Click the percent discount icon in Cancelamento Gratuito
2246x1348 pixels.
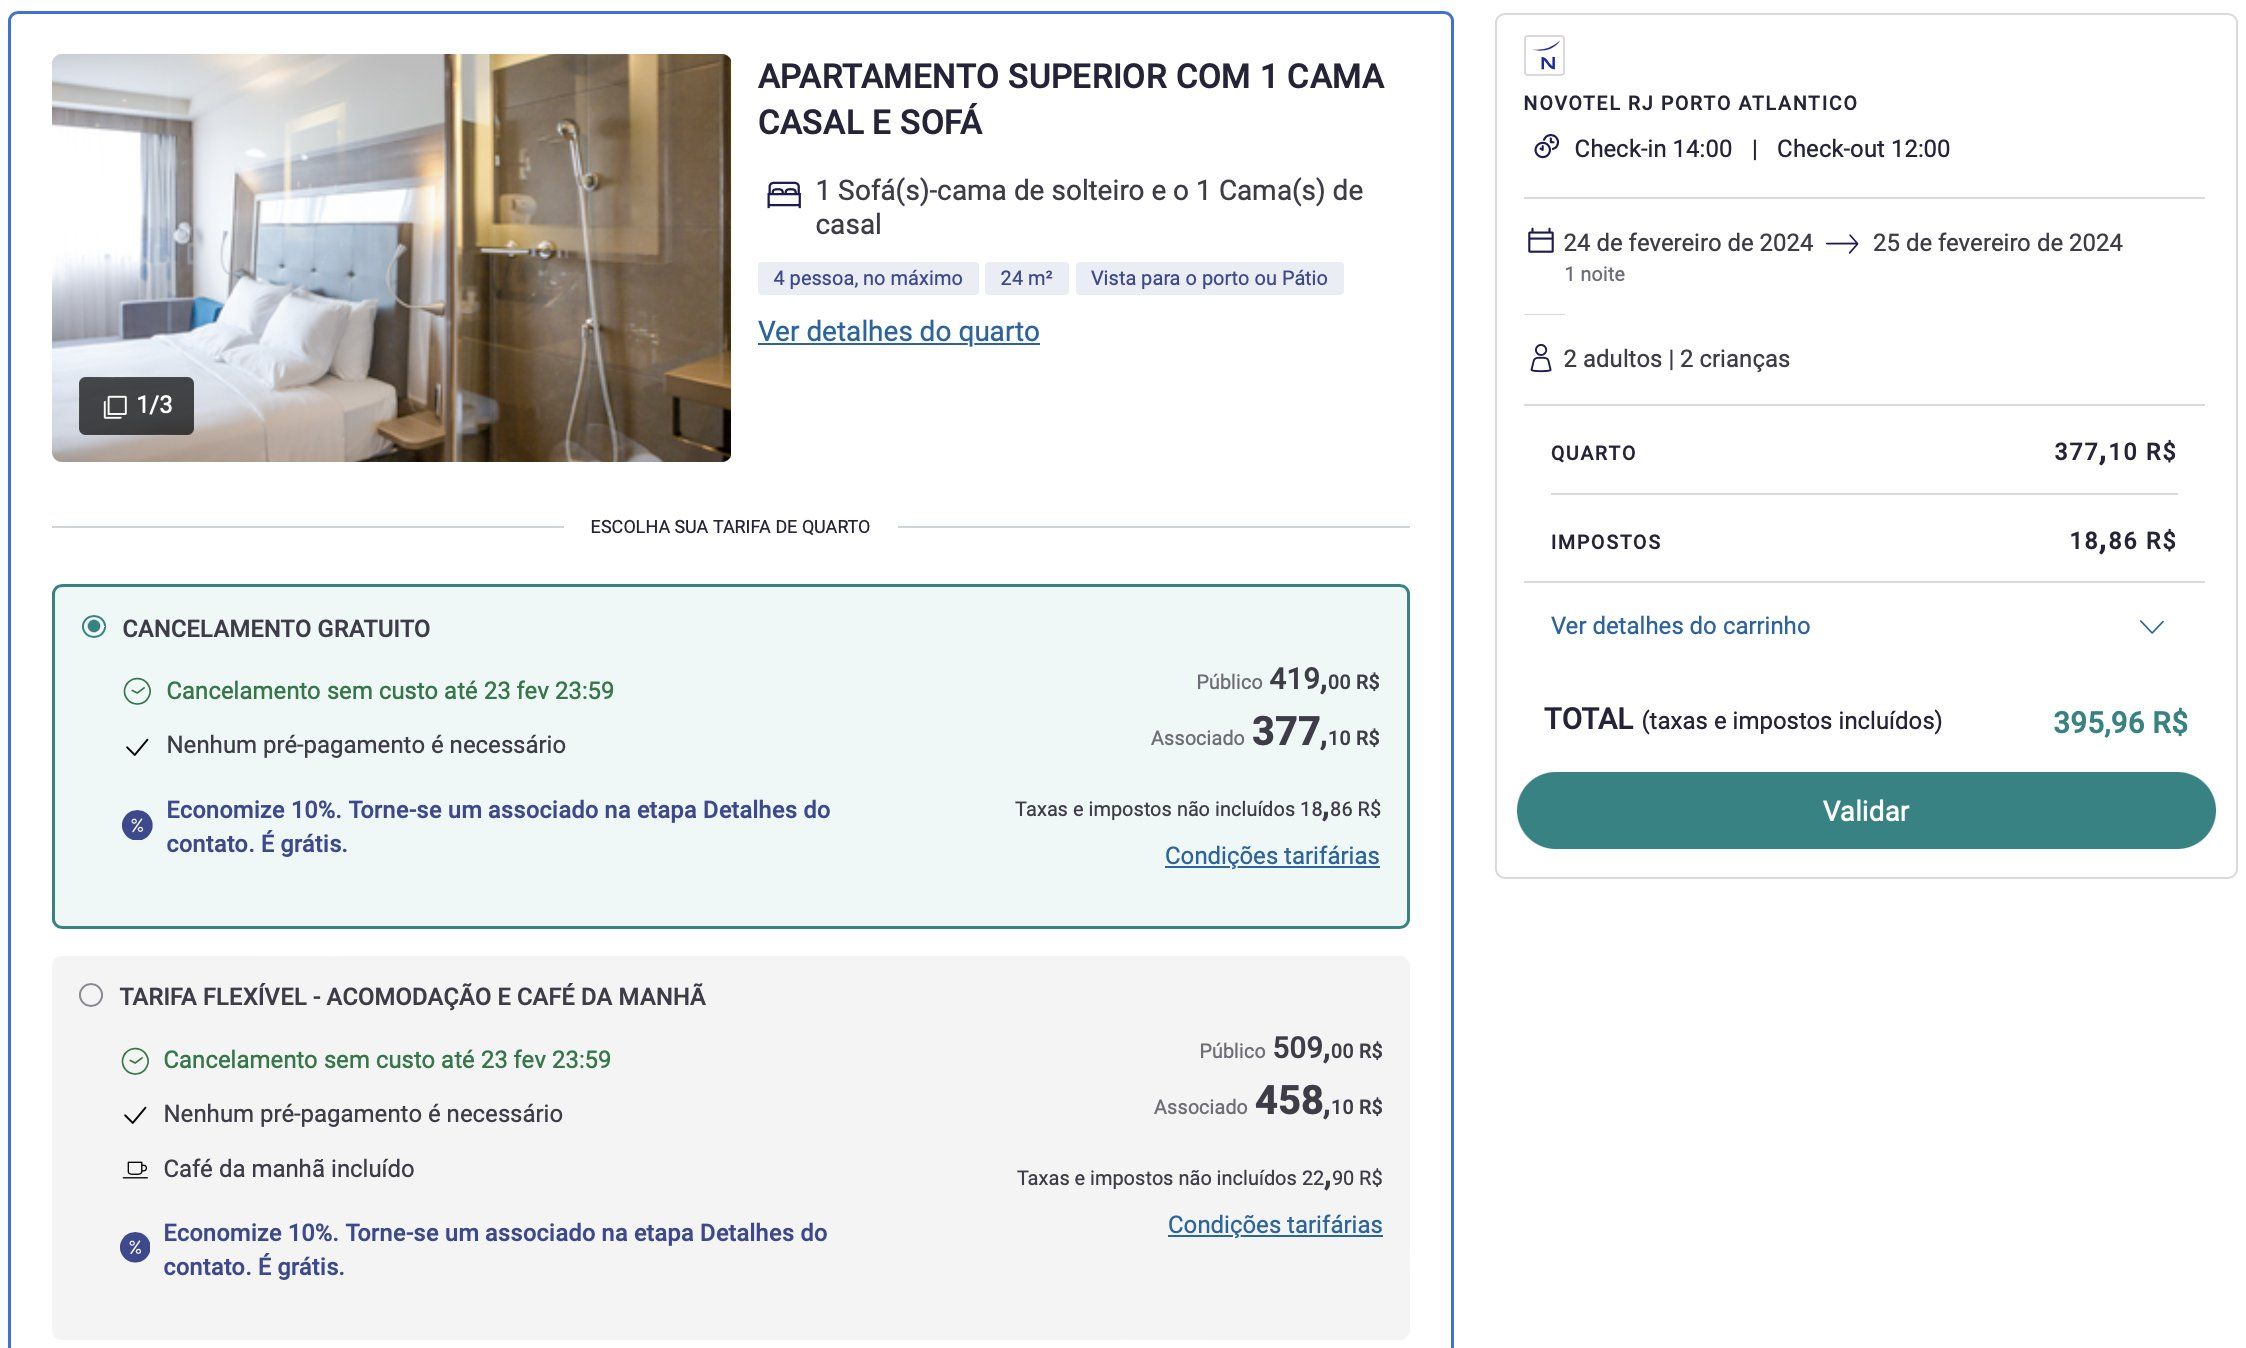(137, 825)
